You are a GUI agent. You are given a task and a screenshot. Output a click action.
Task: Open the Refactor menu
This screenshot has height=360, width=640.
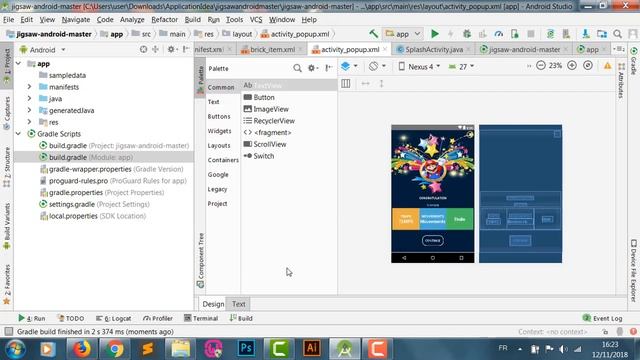[164, 20]
